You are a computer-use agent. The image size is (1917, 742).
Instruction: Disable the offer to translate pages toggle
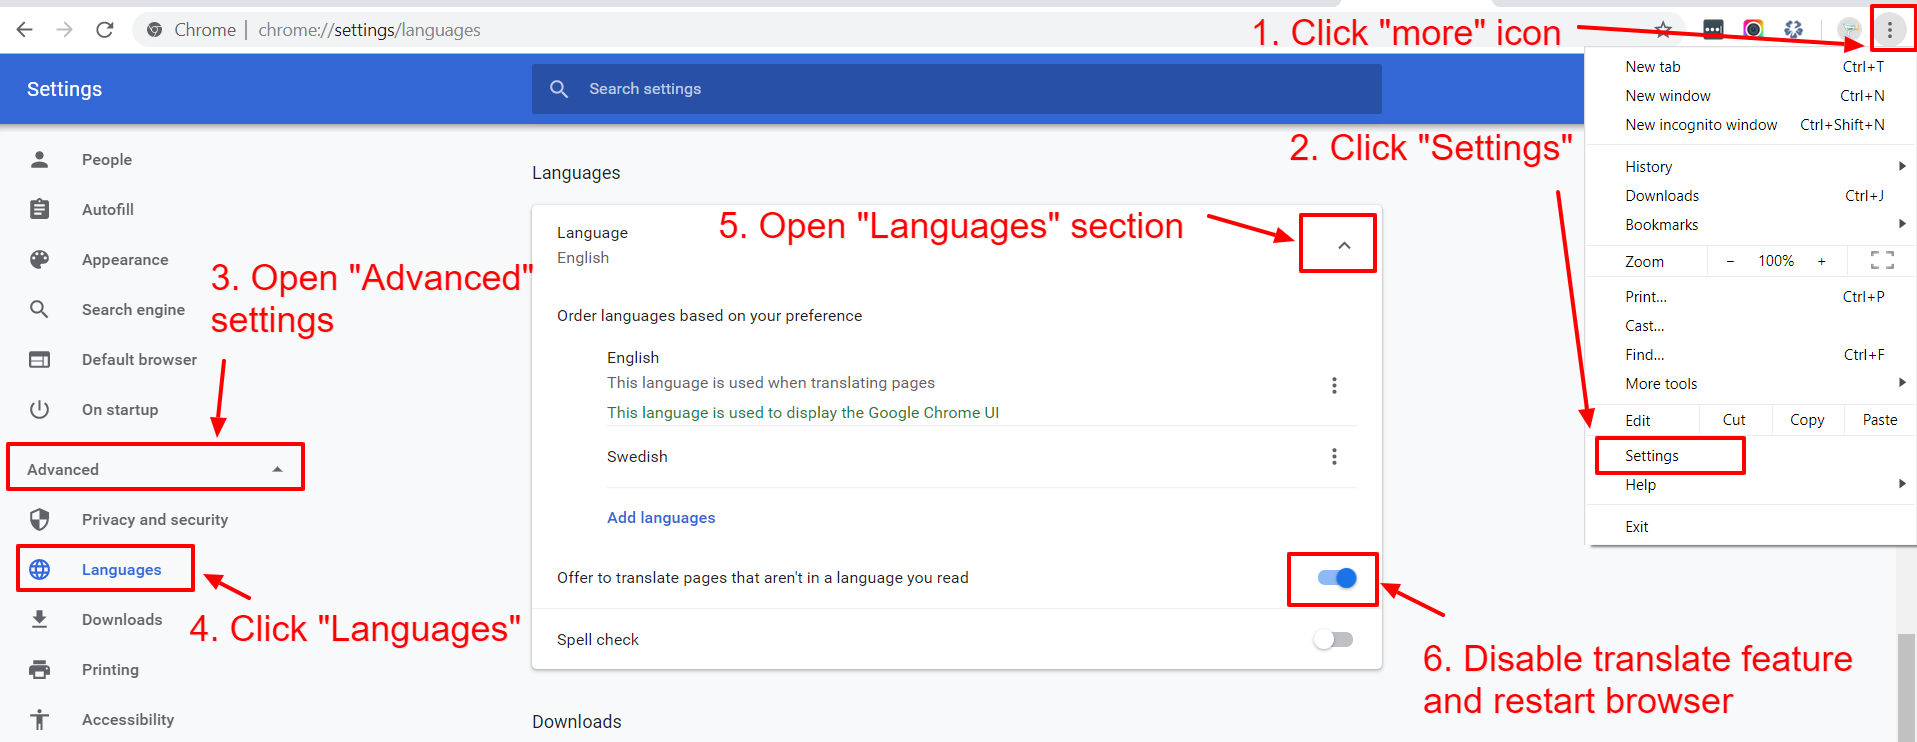(1336, 578)
